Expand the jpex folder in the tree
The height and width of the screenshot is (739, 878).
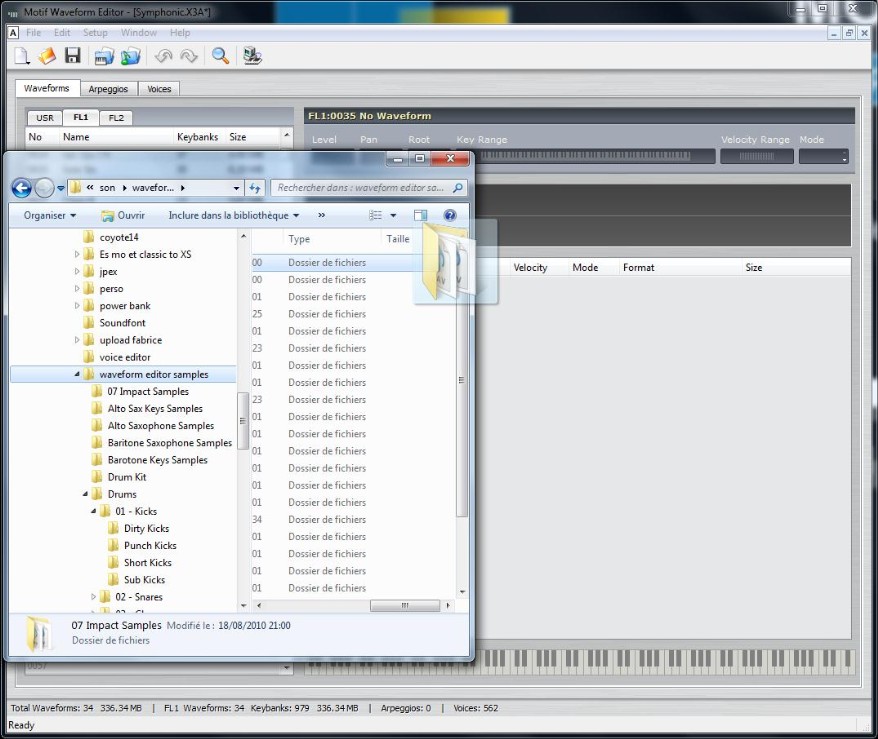click(x=77, y=272)
